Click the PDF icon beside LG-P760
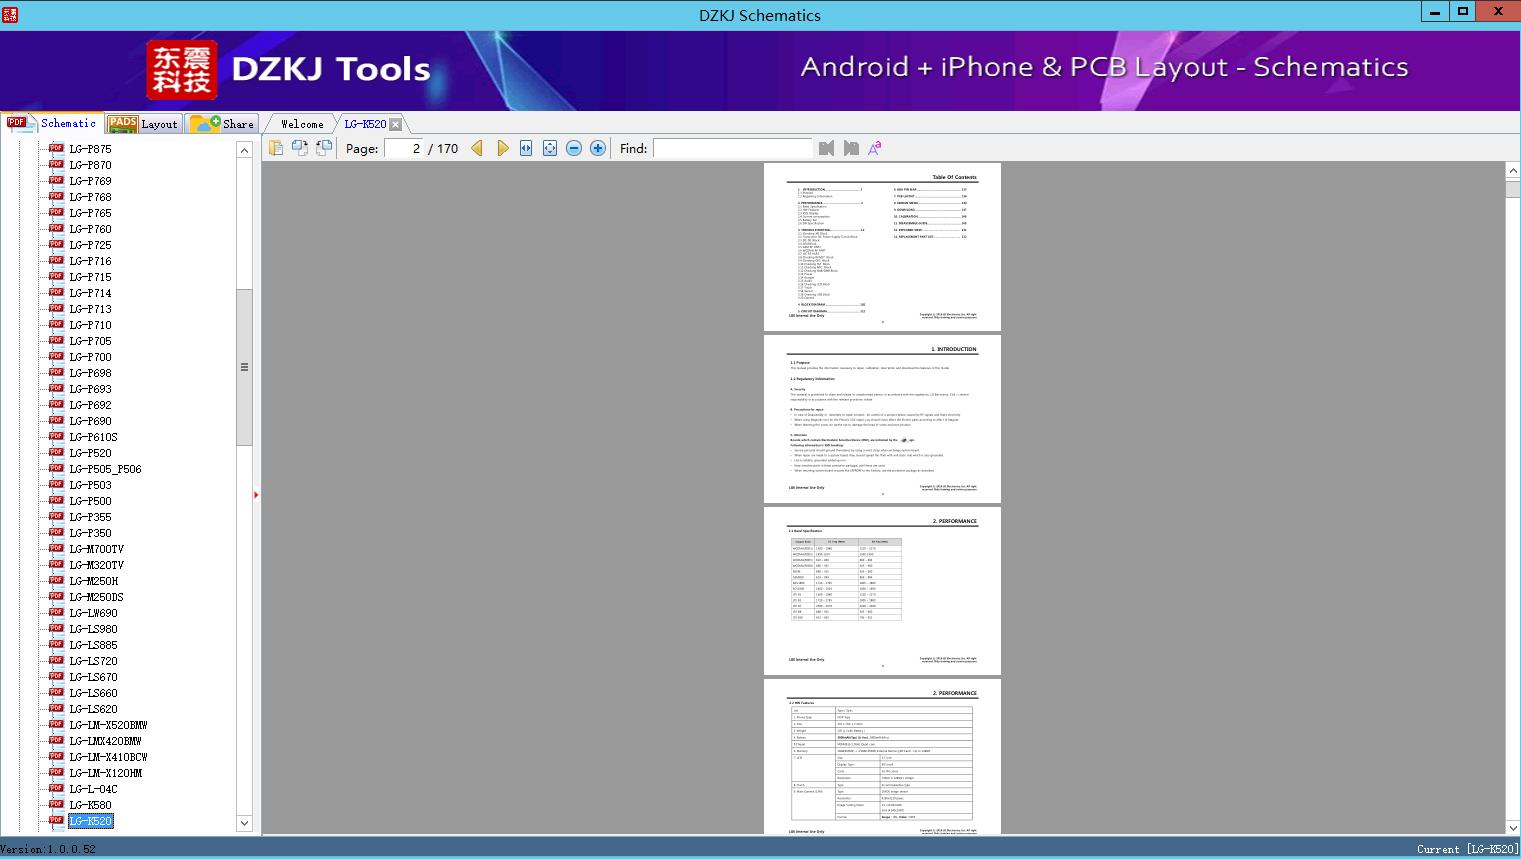The image size is (1521, 859). [56, 229]
